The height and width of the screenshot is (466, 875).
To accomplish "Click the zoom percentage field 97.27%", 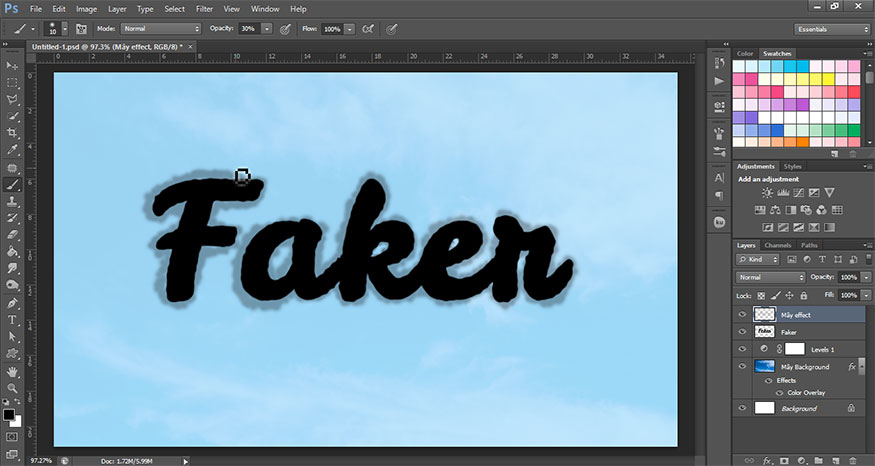I will [x=40, y=461].
